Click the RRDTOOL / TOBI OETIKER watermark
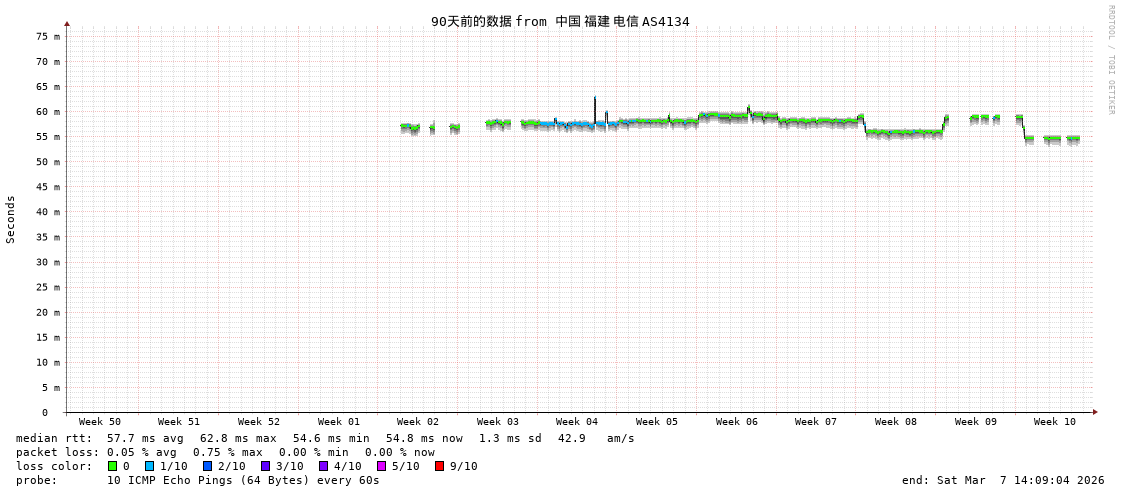The width and height of the screenshot is (1121, 494). [x=1110, y=60]
